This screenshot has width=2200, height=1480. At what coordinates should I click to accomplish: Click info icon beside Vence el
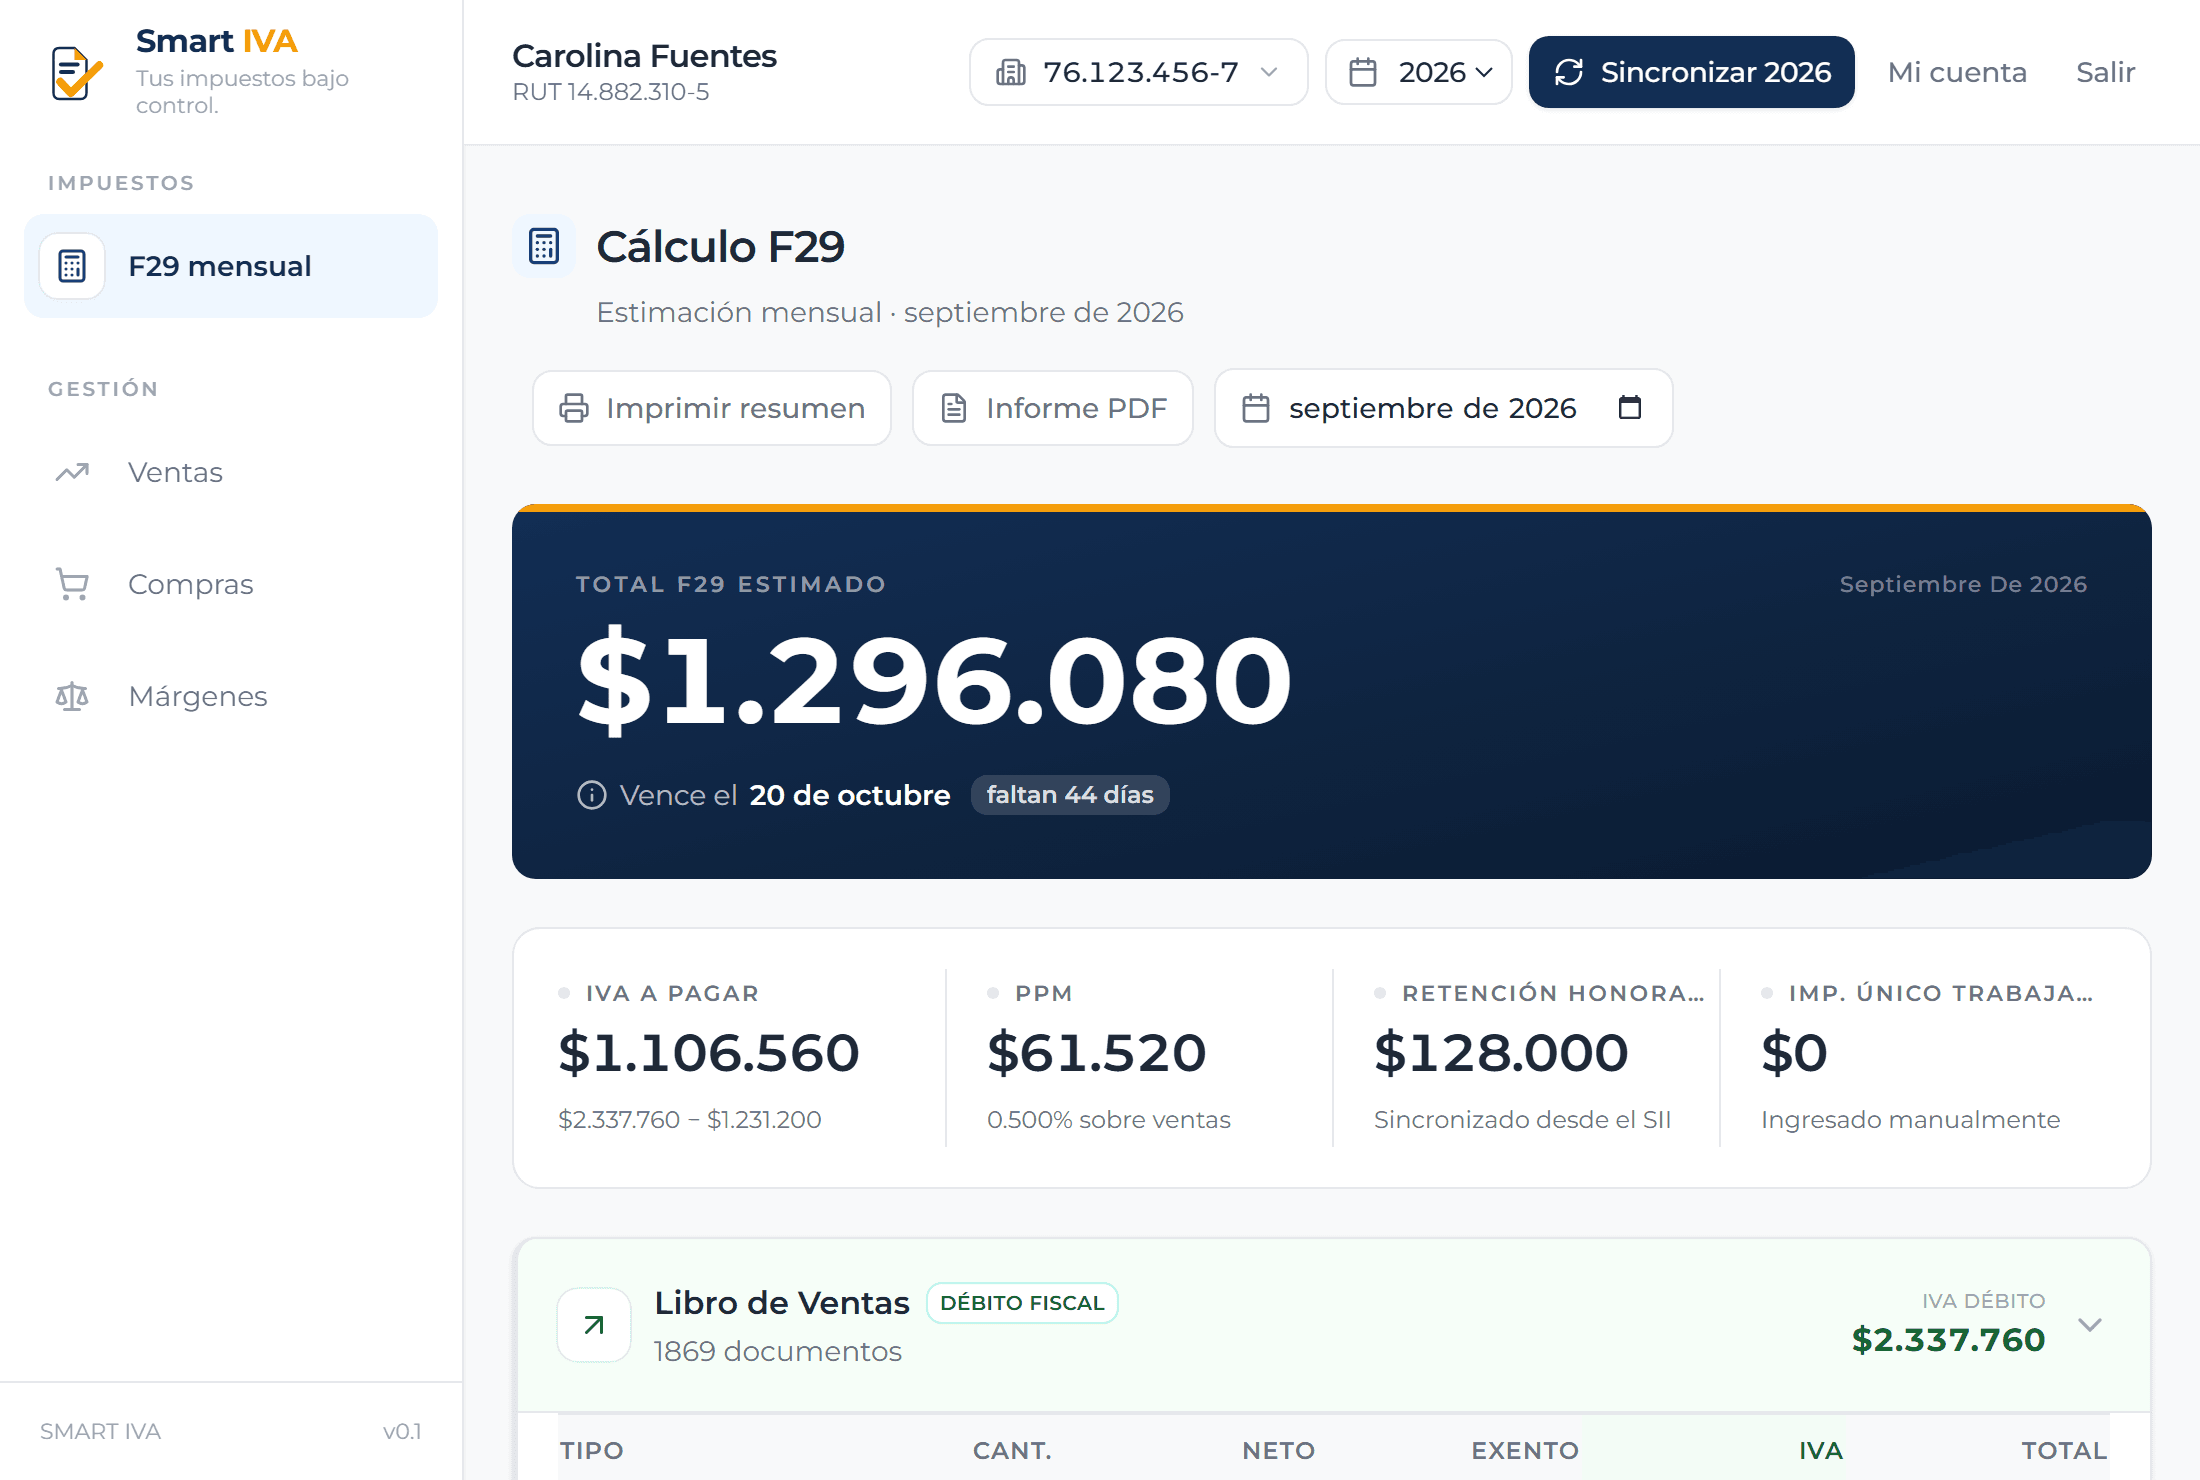[x=592, y=795]
